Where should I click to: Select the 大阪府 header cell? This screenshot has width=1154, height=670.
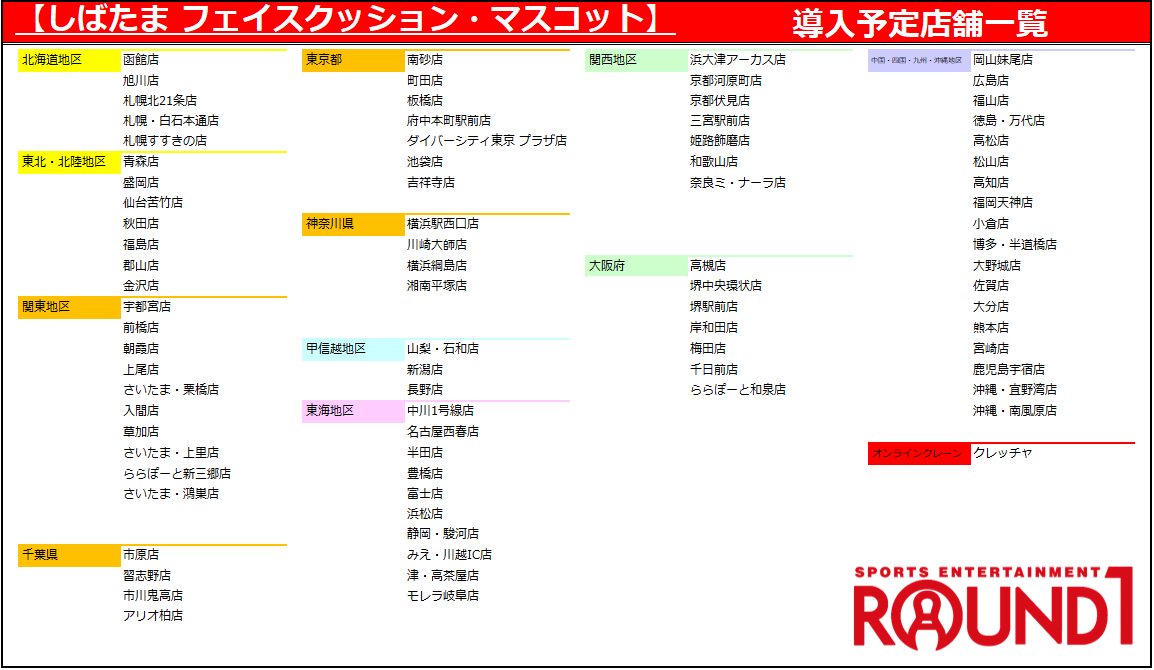click(x=636, y=267)
